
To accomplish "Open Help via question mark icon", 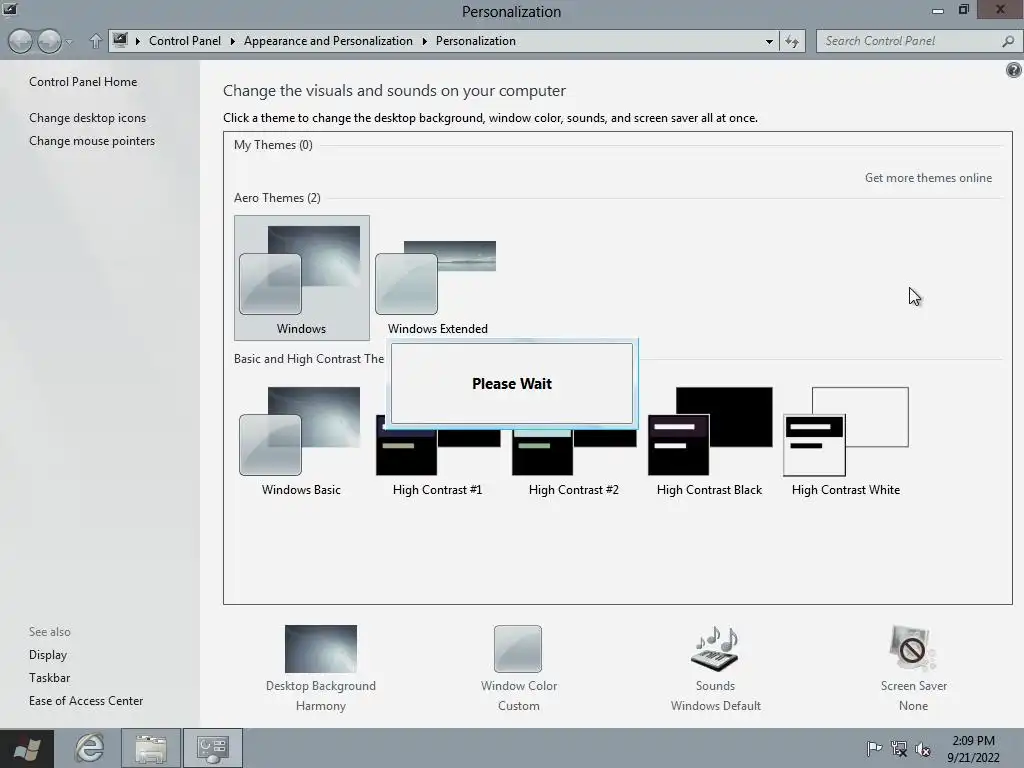I will tap(1014, 70).
